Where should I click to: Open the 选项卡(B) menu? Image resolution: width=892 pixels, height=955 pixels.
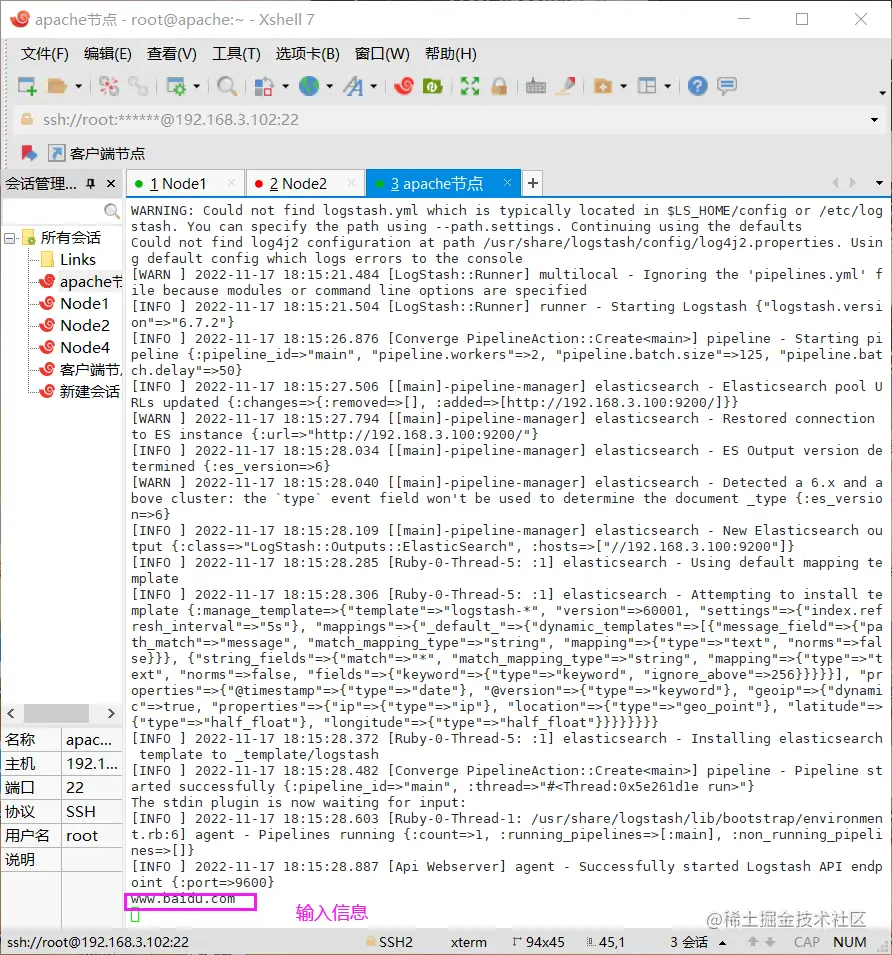coord(307,54)
